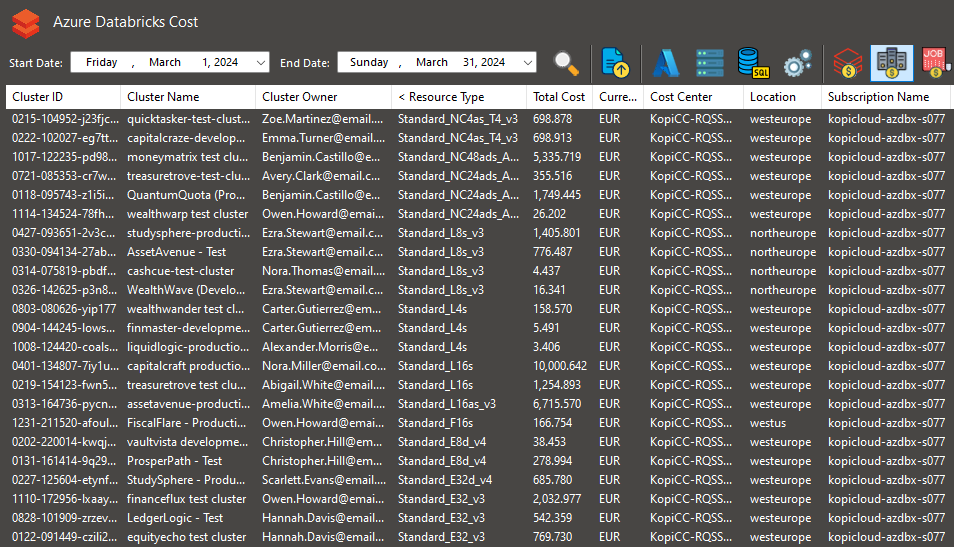Select 'vaultvista developme...' cluster
The width and height of the screenshot is (954, 547).
pos(187,442)
